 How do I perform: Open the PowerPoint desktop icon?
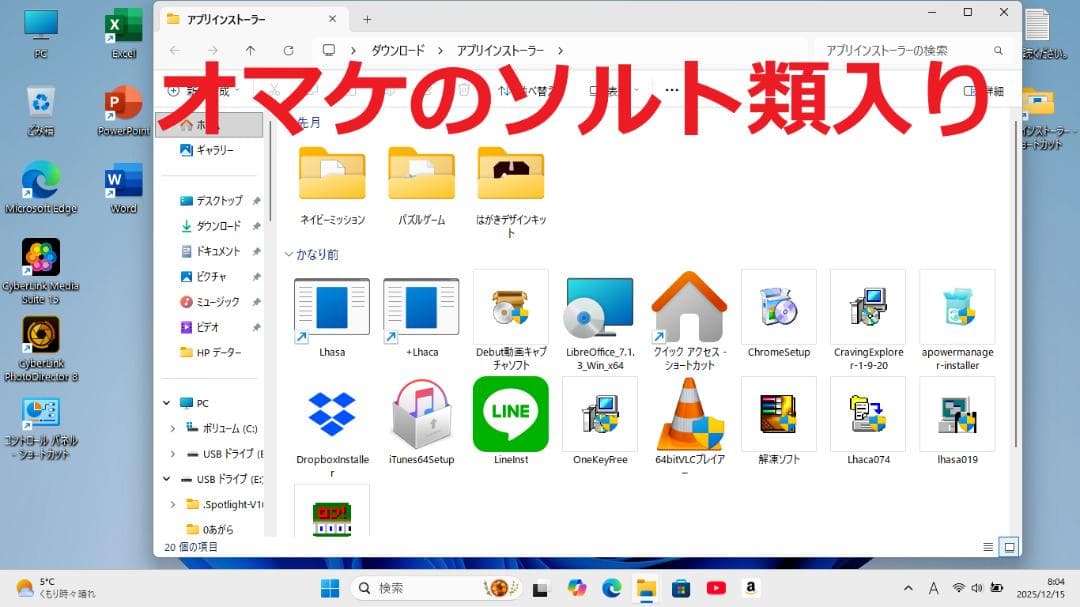pos(123,110)
